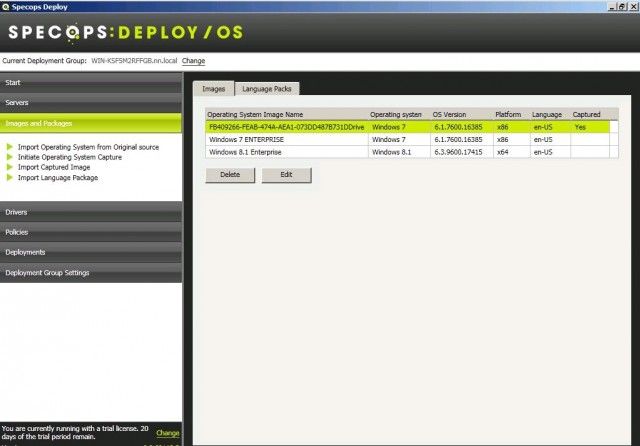This screenshot has height=446, width=640.
Task: Click the green arrow beside Import Operating System
Action: coord(10,147)
